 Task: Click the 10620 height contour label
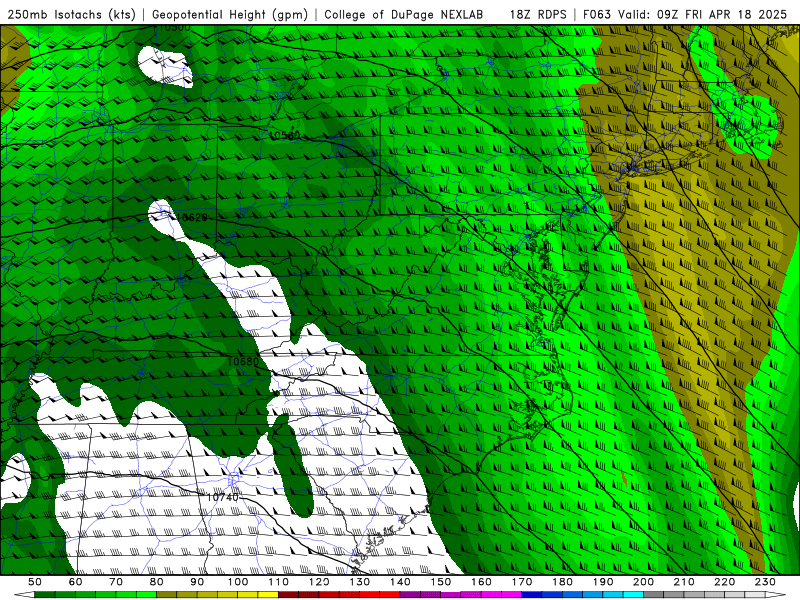click(x=192, y=217)
